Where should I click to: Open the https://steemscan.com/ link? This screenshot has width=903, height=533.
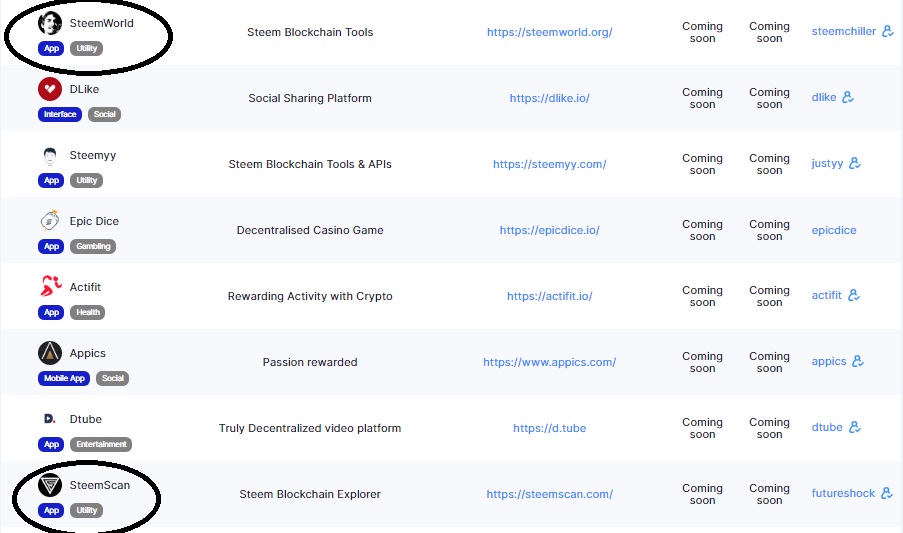coord(549,494)
